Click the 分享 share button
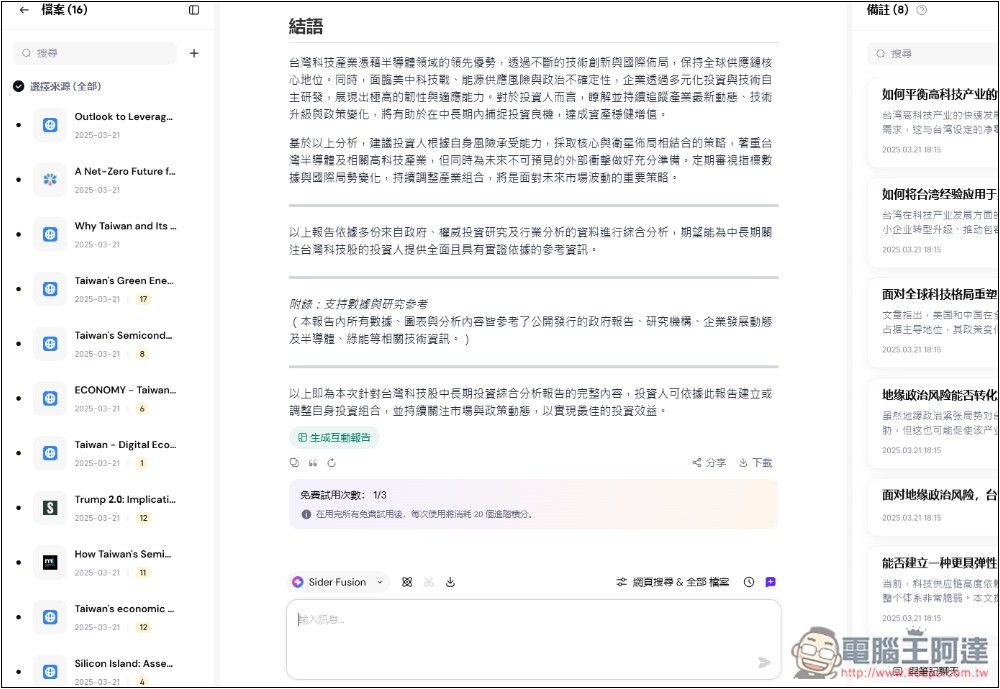1000x689 pixels. click(x=709, y=463)
